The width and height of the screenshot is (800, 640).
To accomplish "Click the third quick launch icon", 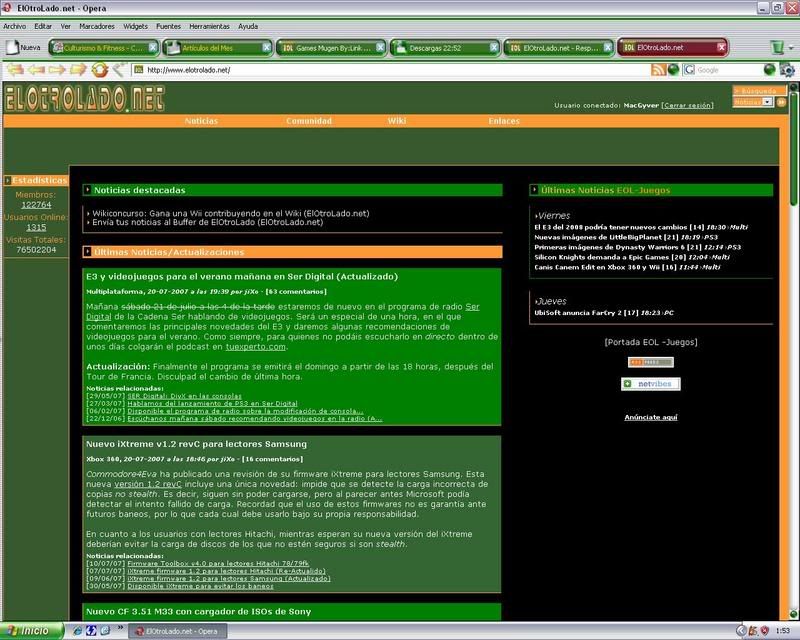I will coord(105,631).
